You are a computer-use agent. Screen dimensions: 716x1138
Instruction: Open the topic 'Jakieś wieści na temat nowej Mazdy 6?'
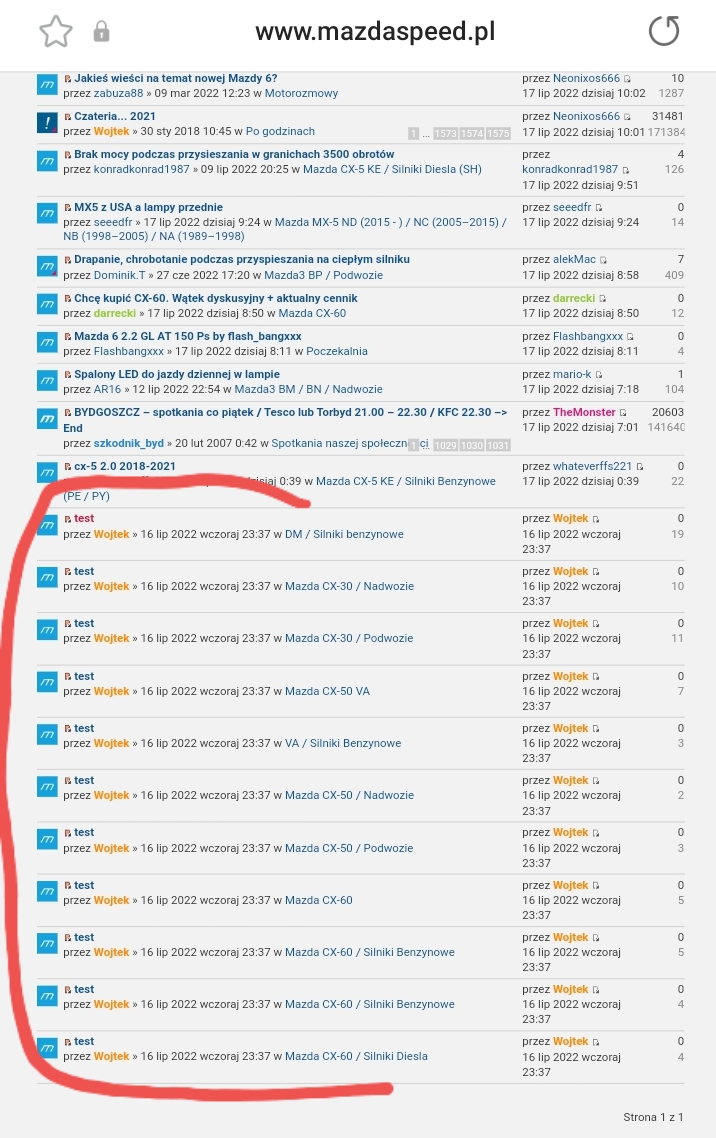[x=175, y=78]
